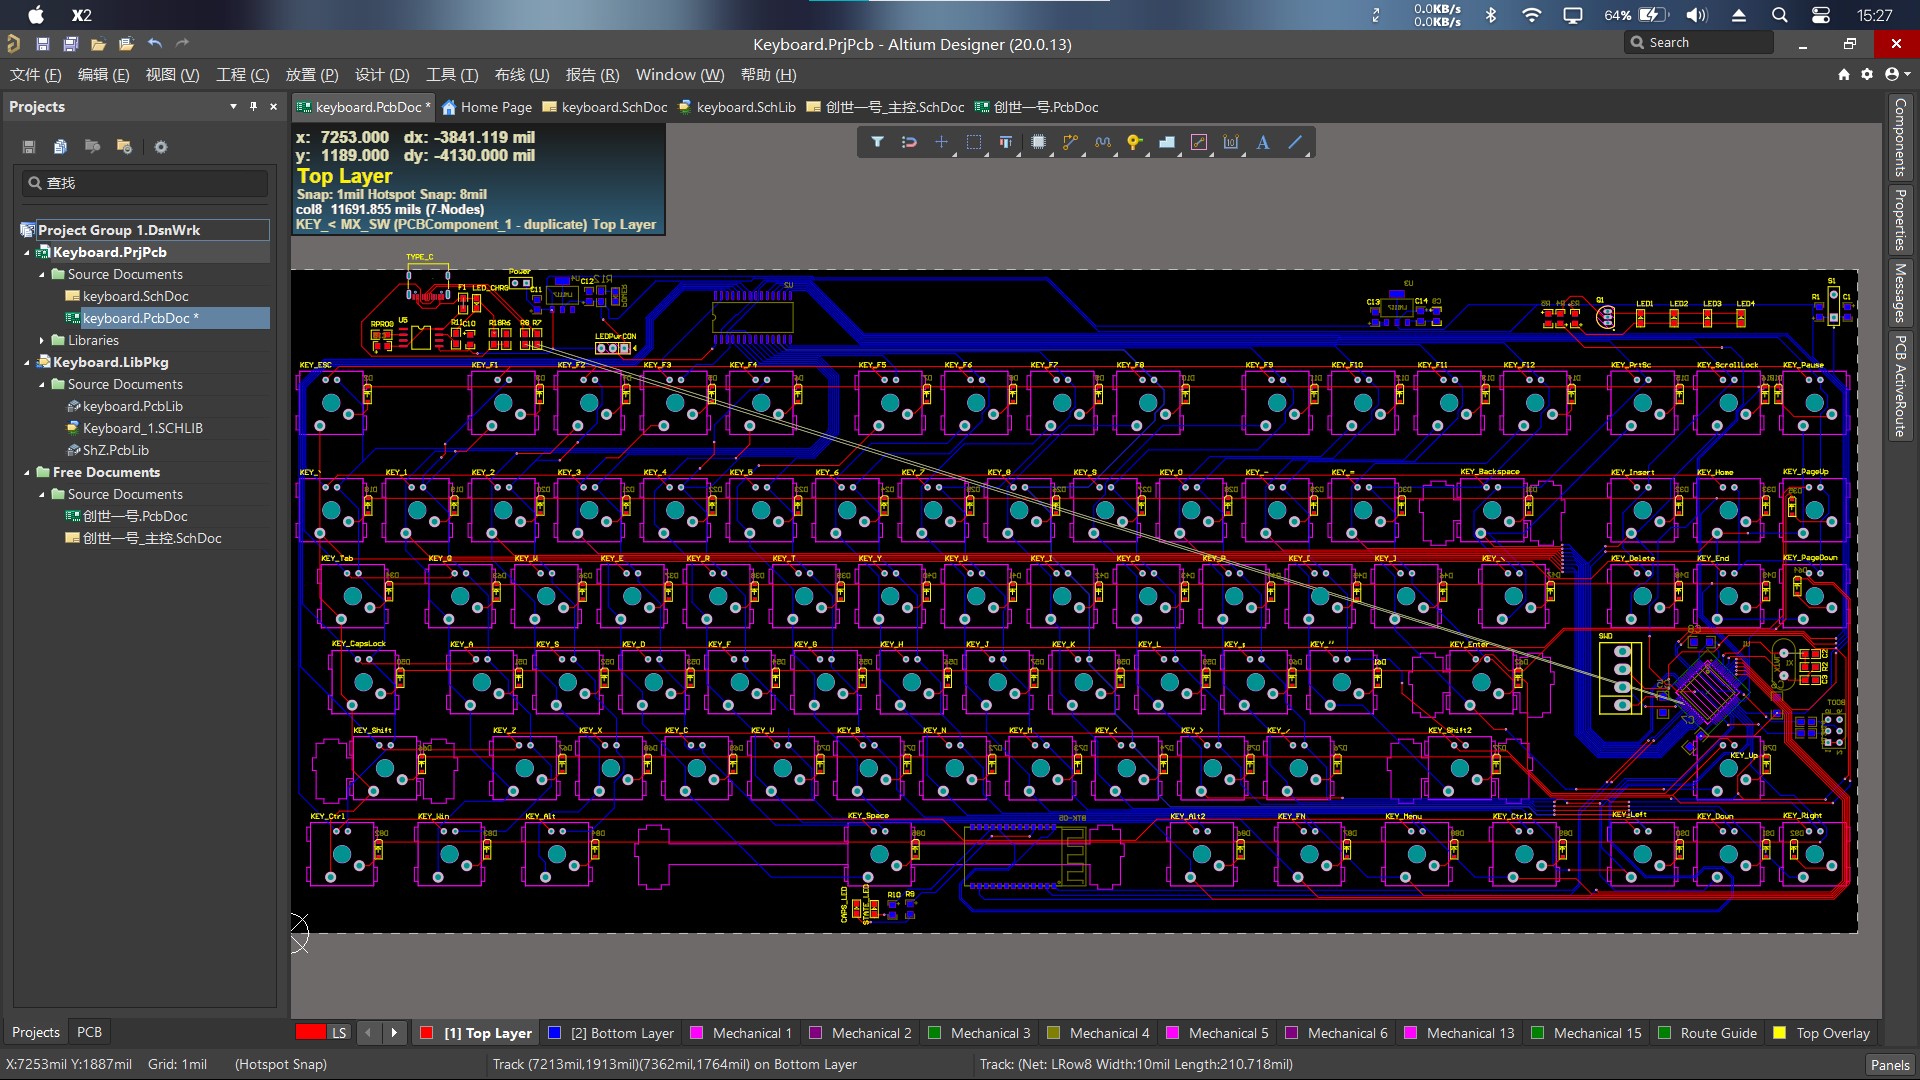This screenshot has height=1080, width=1920.
Task: Toggle the magnet snap objects icon
Action: (909, 142)
